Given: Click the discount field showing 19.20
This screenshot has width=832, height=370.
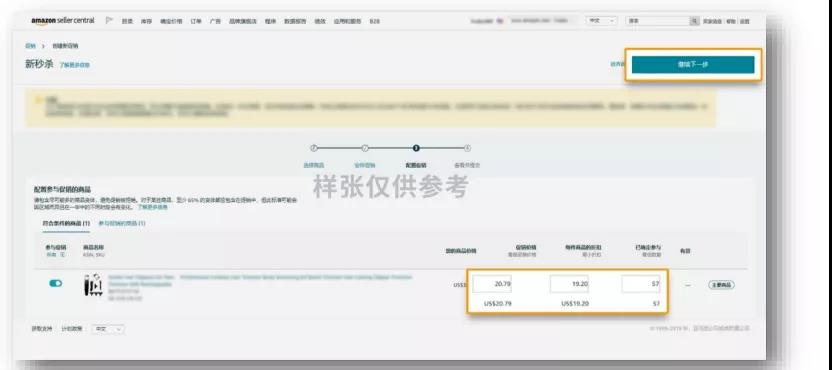Looking at the screenshot, I should point(569,284).
